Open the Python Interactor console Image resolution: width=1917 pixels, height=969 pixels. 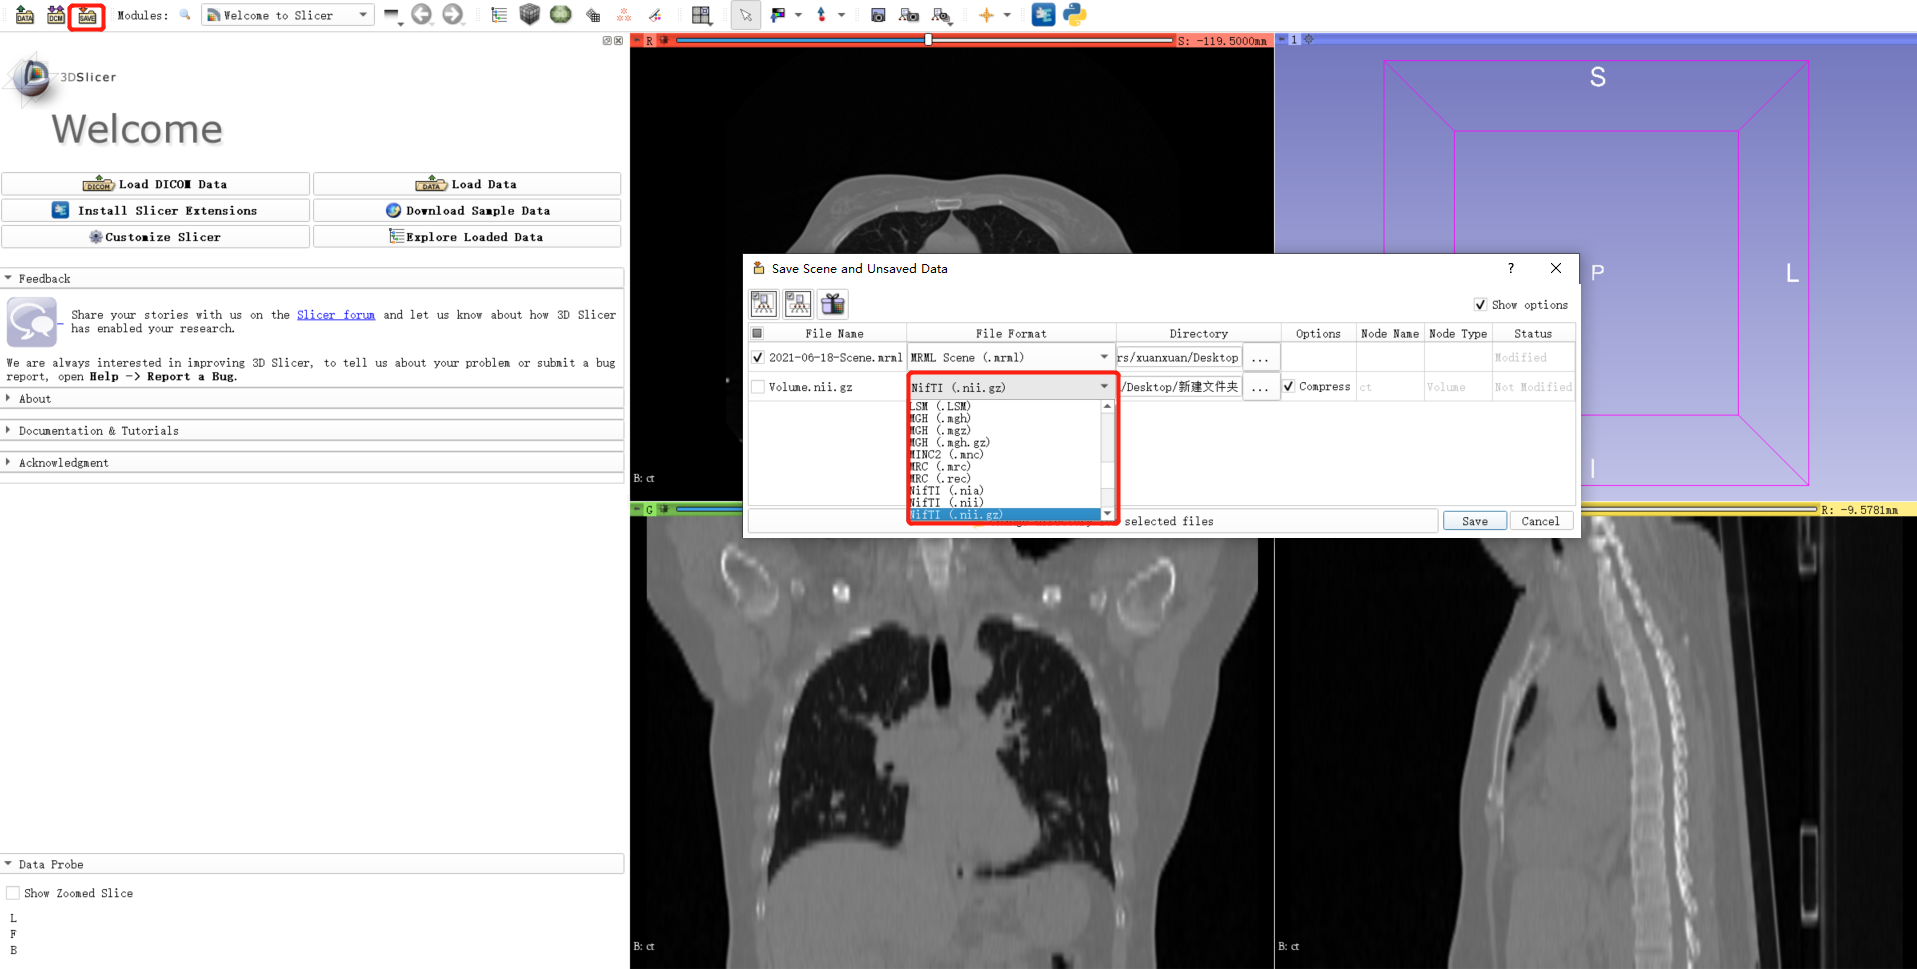pos(1074,15)
